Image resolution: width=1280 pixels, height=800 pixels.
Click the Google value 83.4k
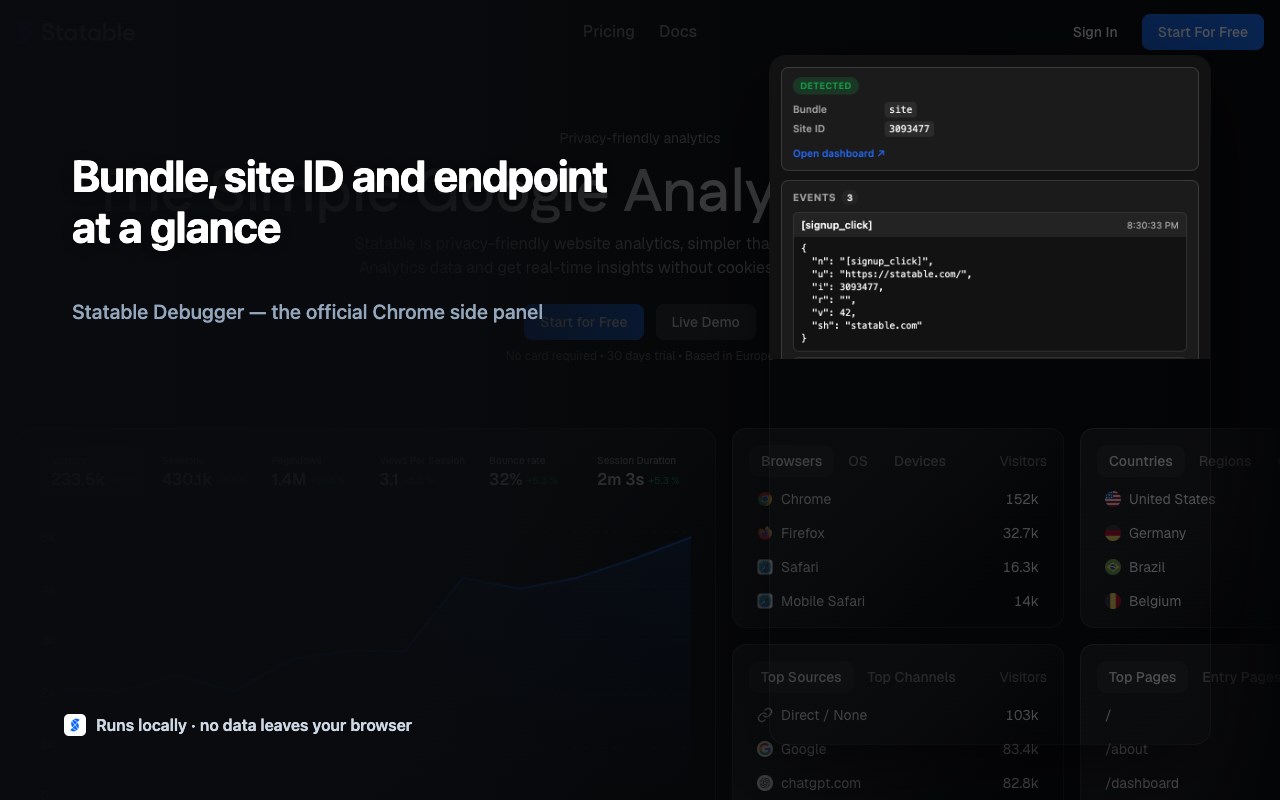click(1021, 749)
